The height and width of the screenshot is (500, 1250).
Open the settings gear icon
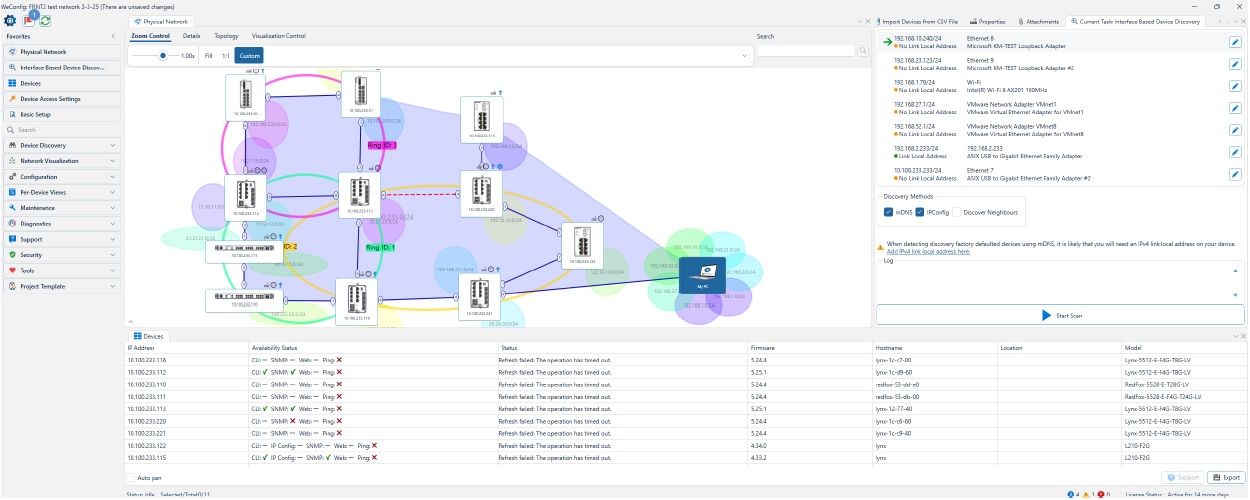click(9, 20)
